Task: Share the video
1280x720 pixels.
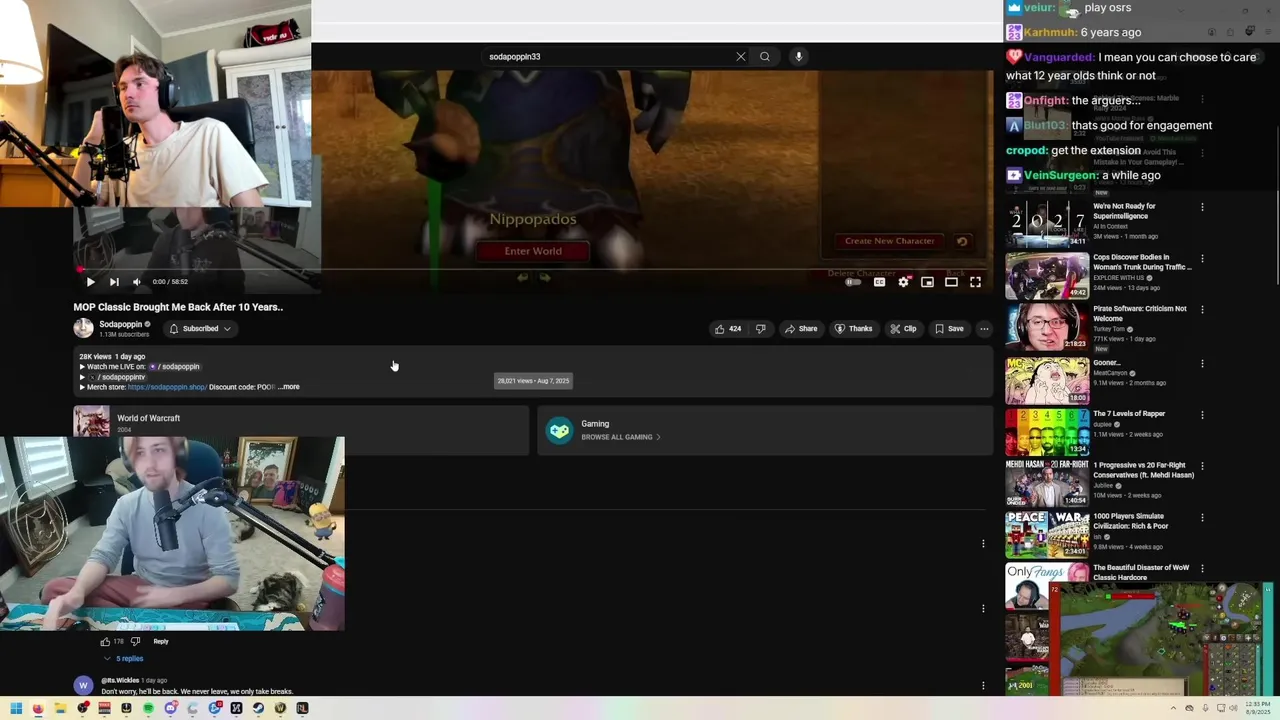Action: coord(800,329)
